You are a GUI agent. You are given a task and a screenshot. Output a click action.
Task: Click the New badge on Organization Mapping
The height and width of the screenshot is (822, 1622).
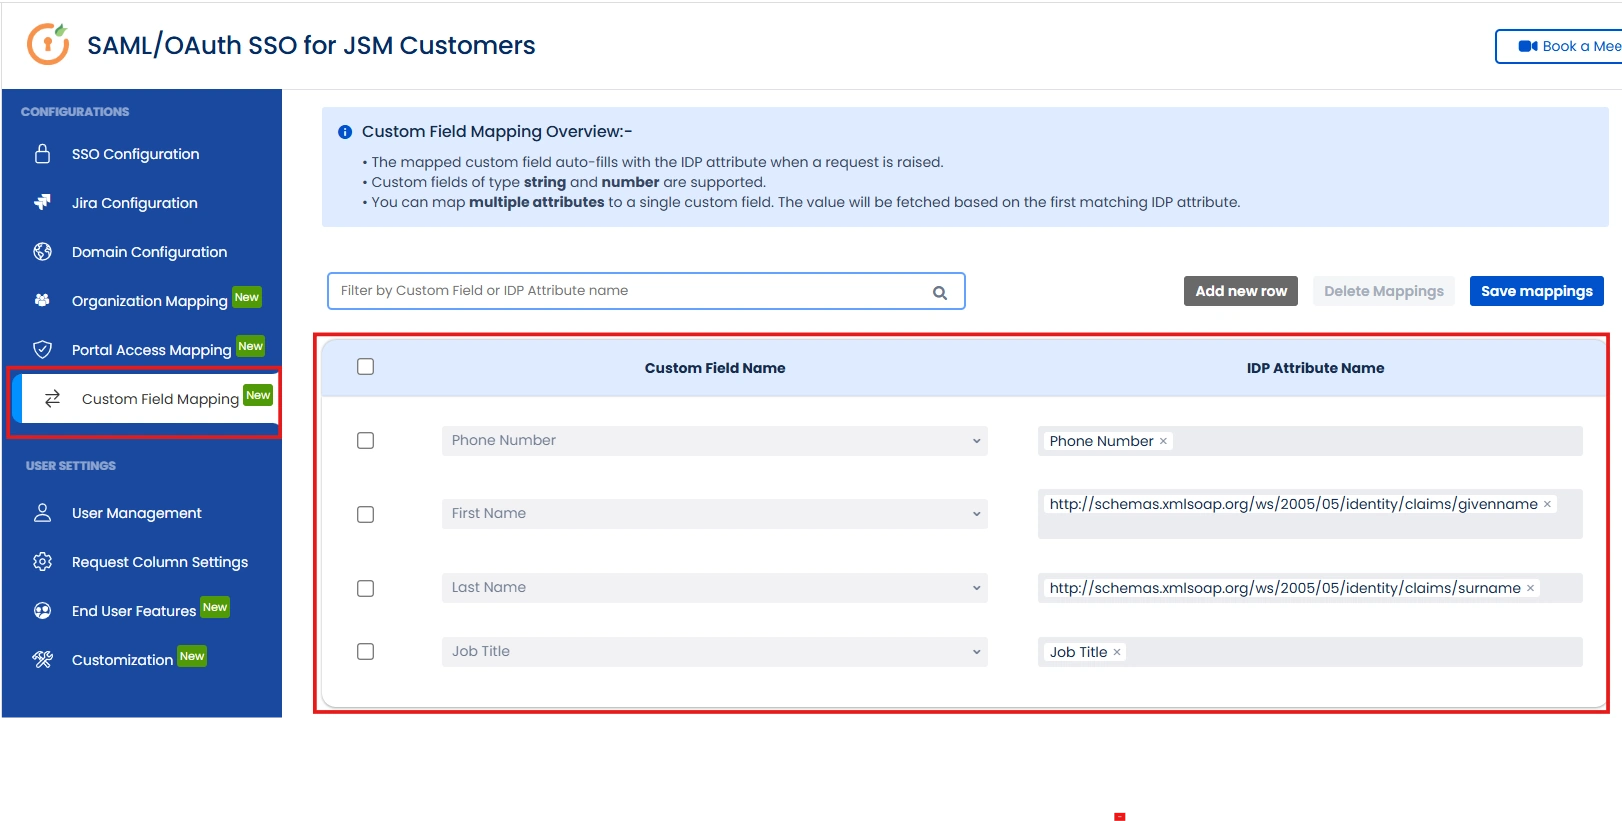pyautogui.click(x=247, y=297)
